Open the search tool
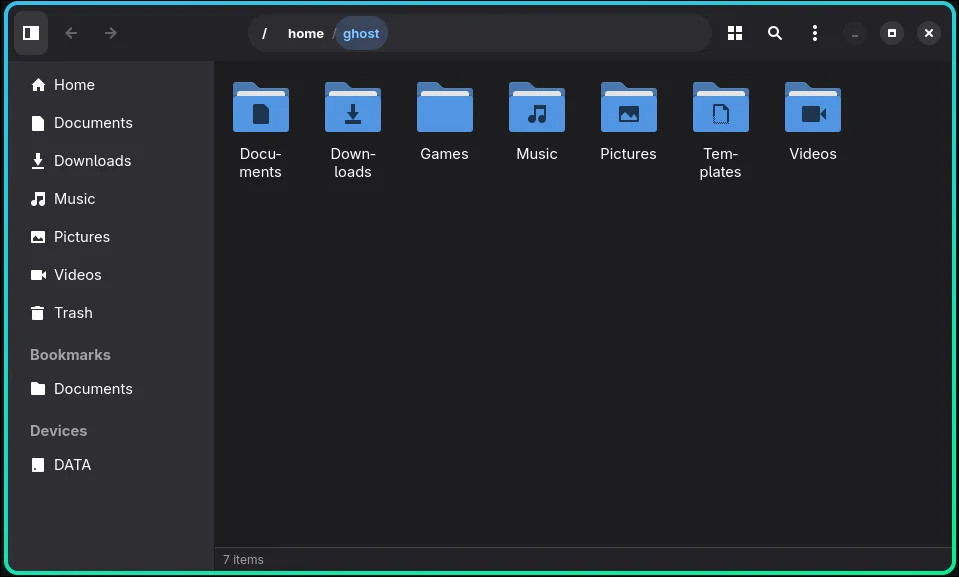This screenshot has width=959, height=577. 774,33
